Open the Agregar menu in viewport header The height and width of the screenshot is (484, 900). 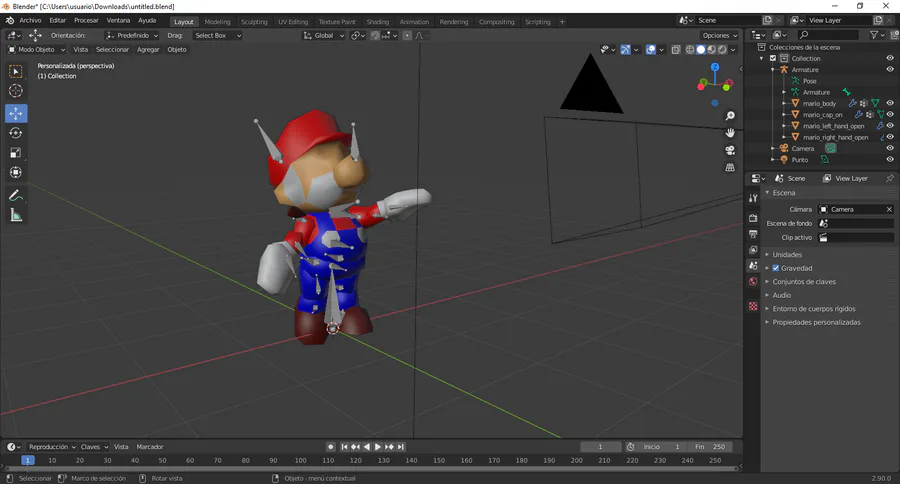(x=148, y=49)
